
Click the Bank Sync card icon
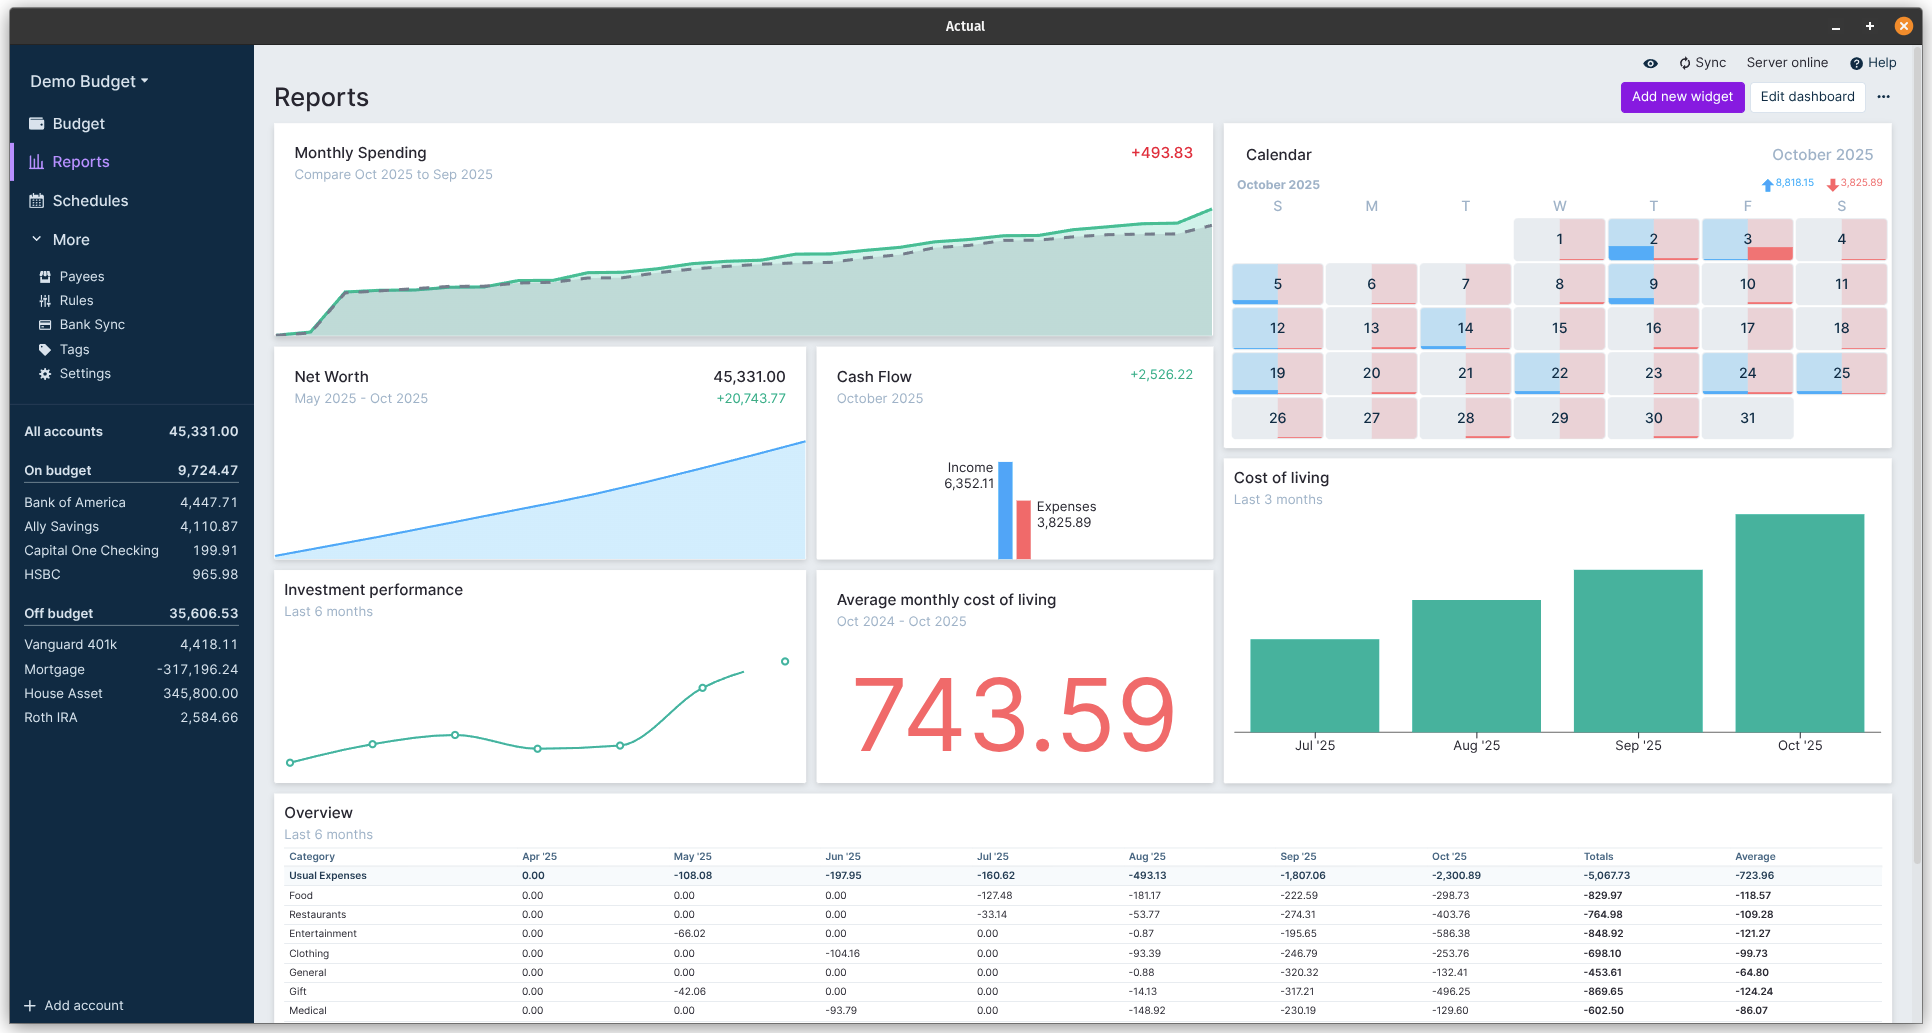[45, 325]
